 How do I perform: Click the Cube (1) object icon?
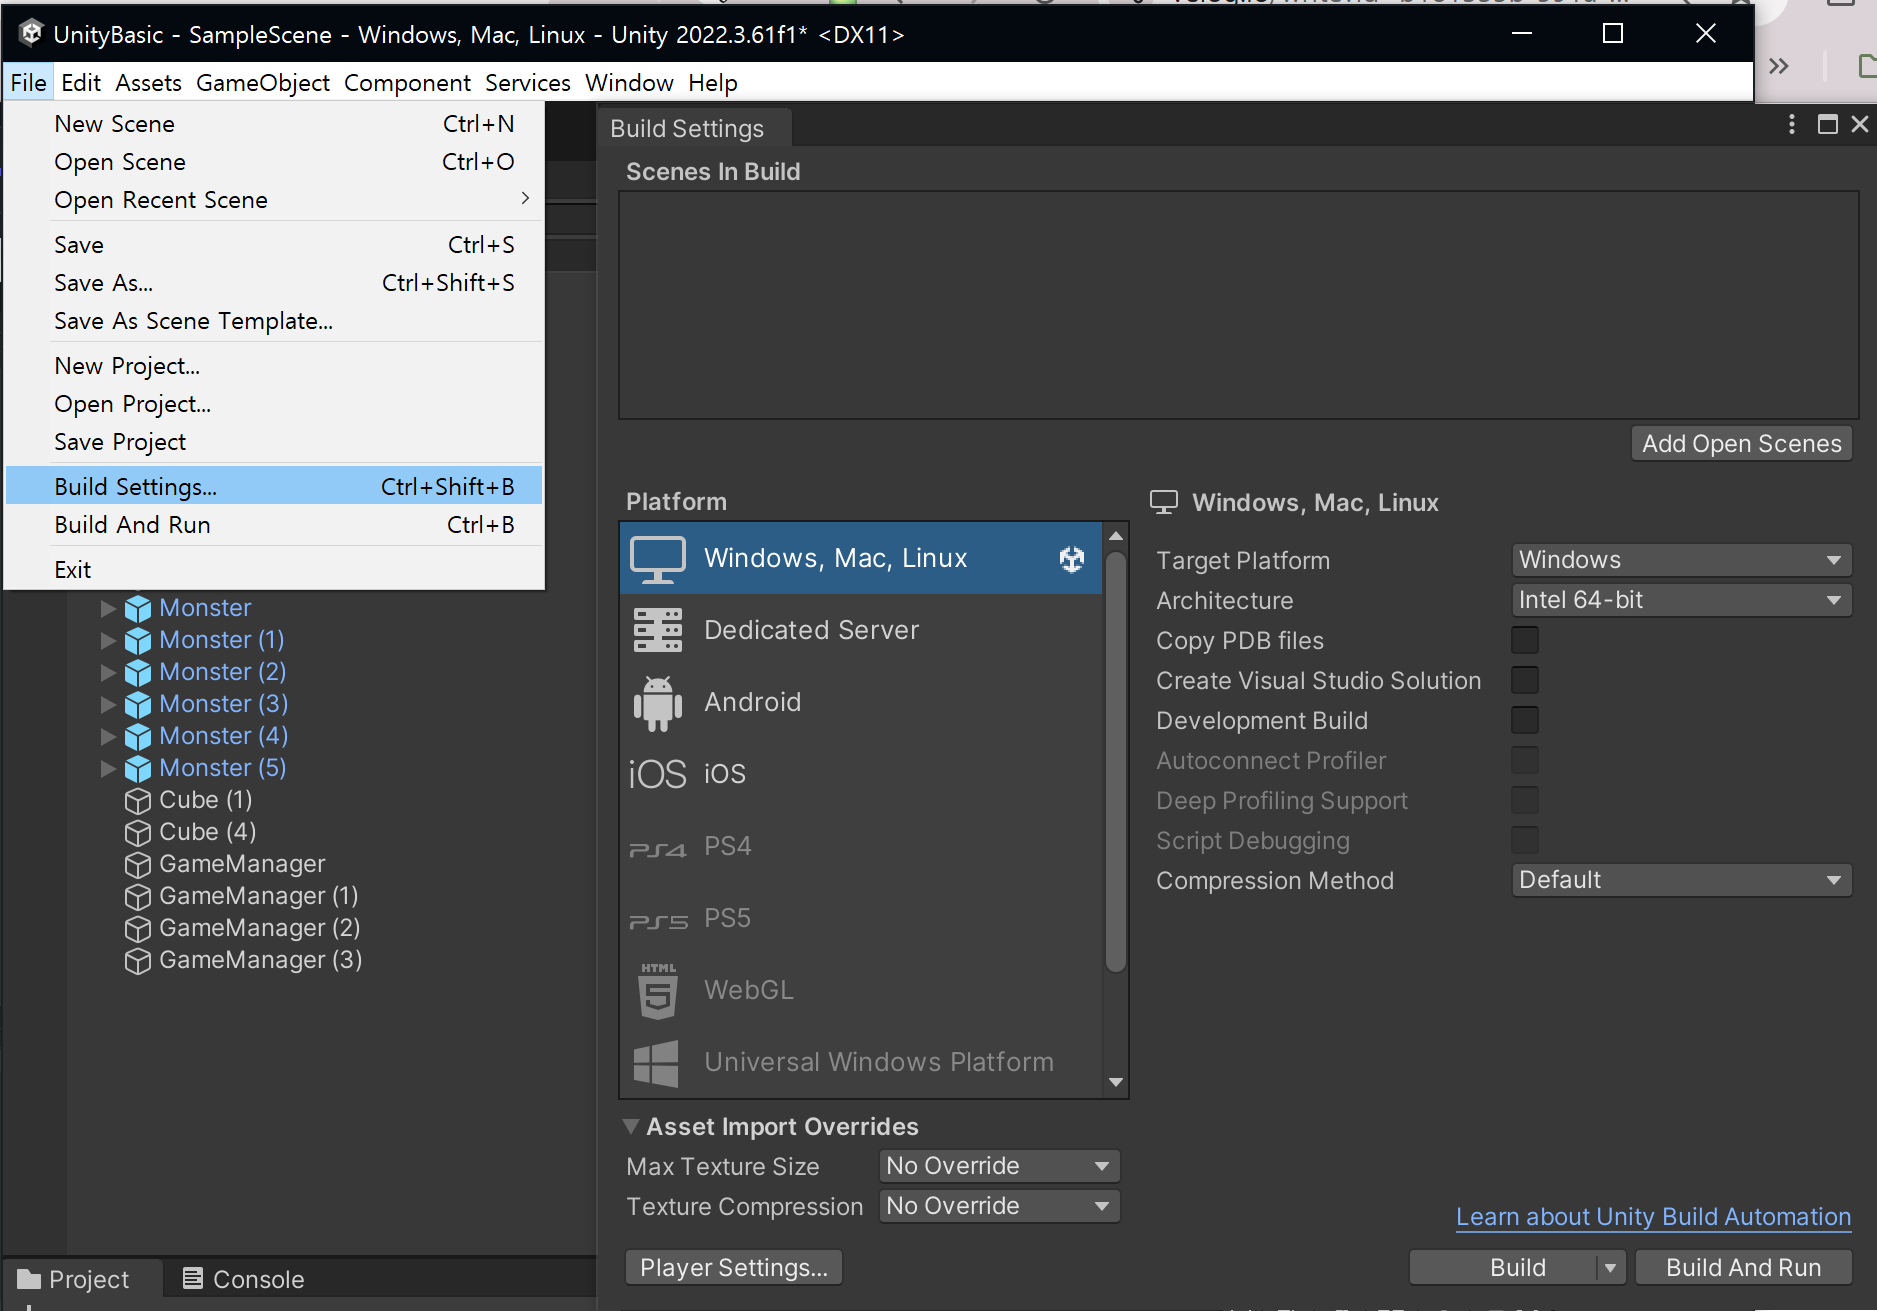click(138, 800)
